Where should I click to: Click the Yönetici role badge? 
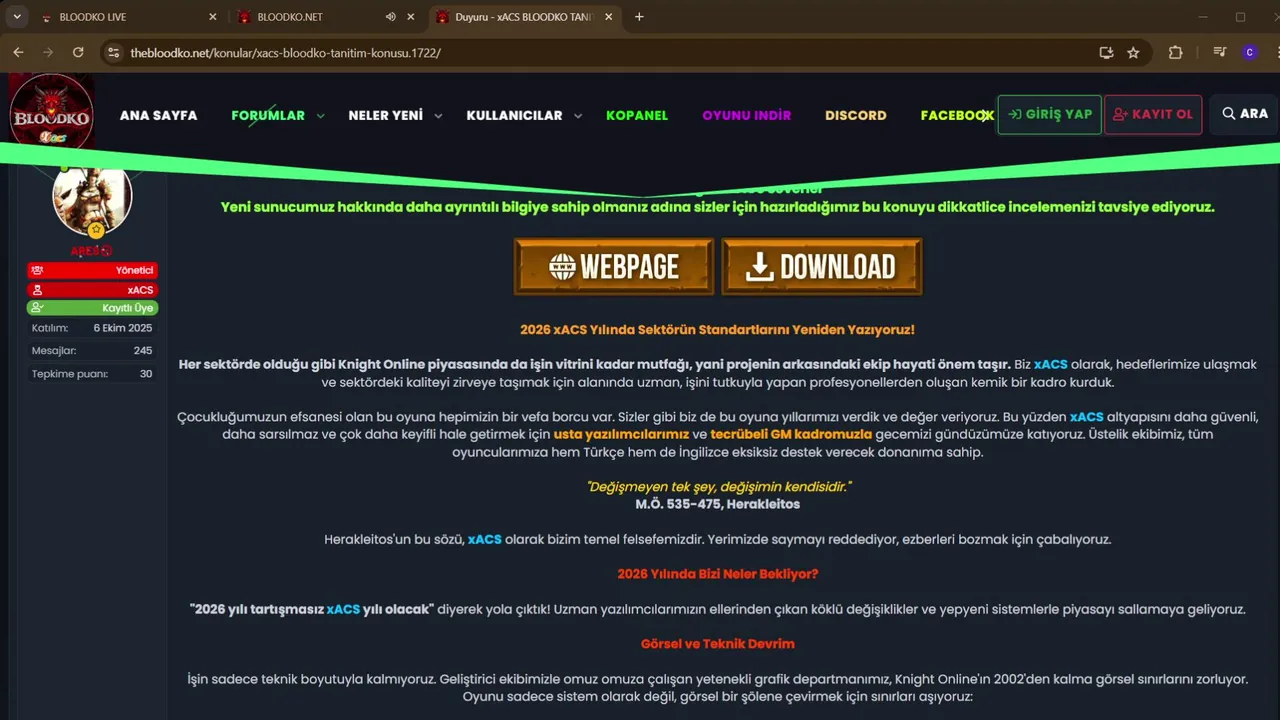[x=92, y=270]
